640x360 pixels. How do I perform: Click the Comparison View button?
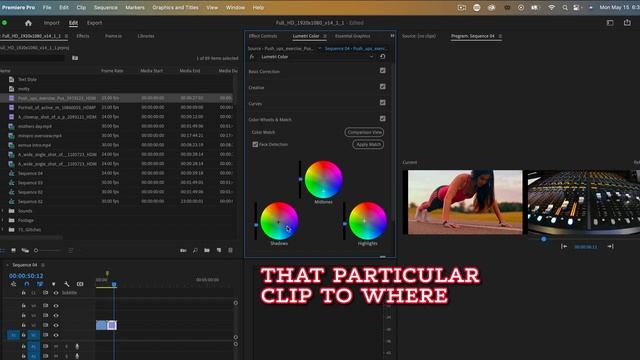tap(364, 132)
